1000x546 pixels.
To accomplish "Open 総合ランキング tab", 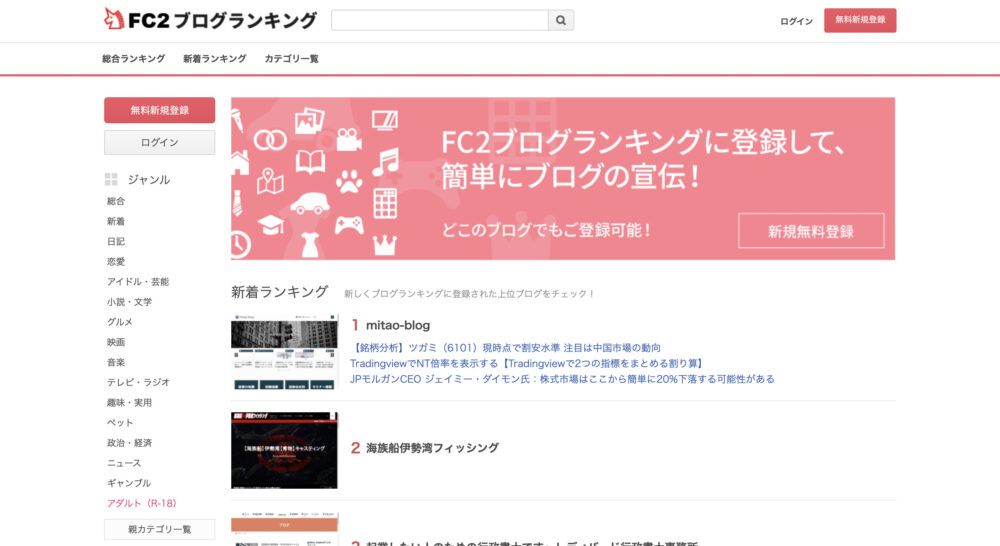I will pyautogui.click(x=133, y=59).
